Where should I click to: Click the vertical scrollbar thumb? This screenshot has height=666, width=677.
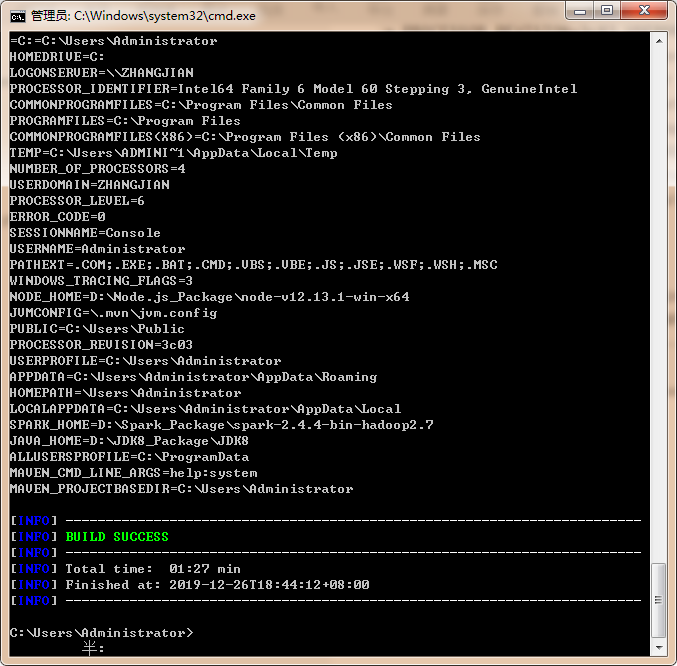coord(659,600)
